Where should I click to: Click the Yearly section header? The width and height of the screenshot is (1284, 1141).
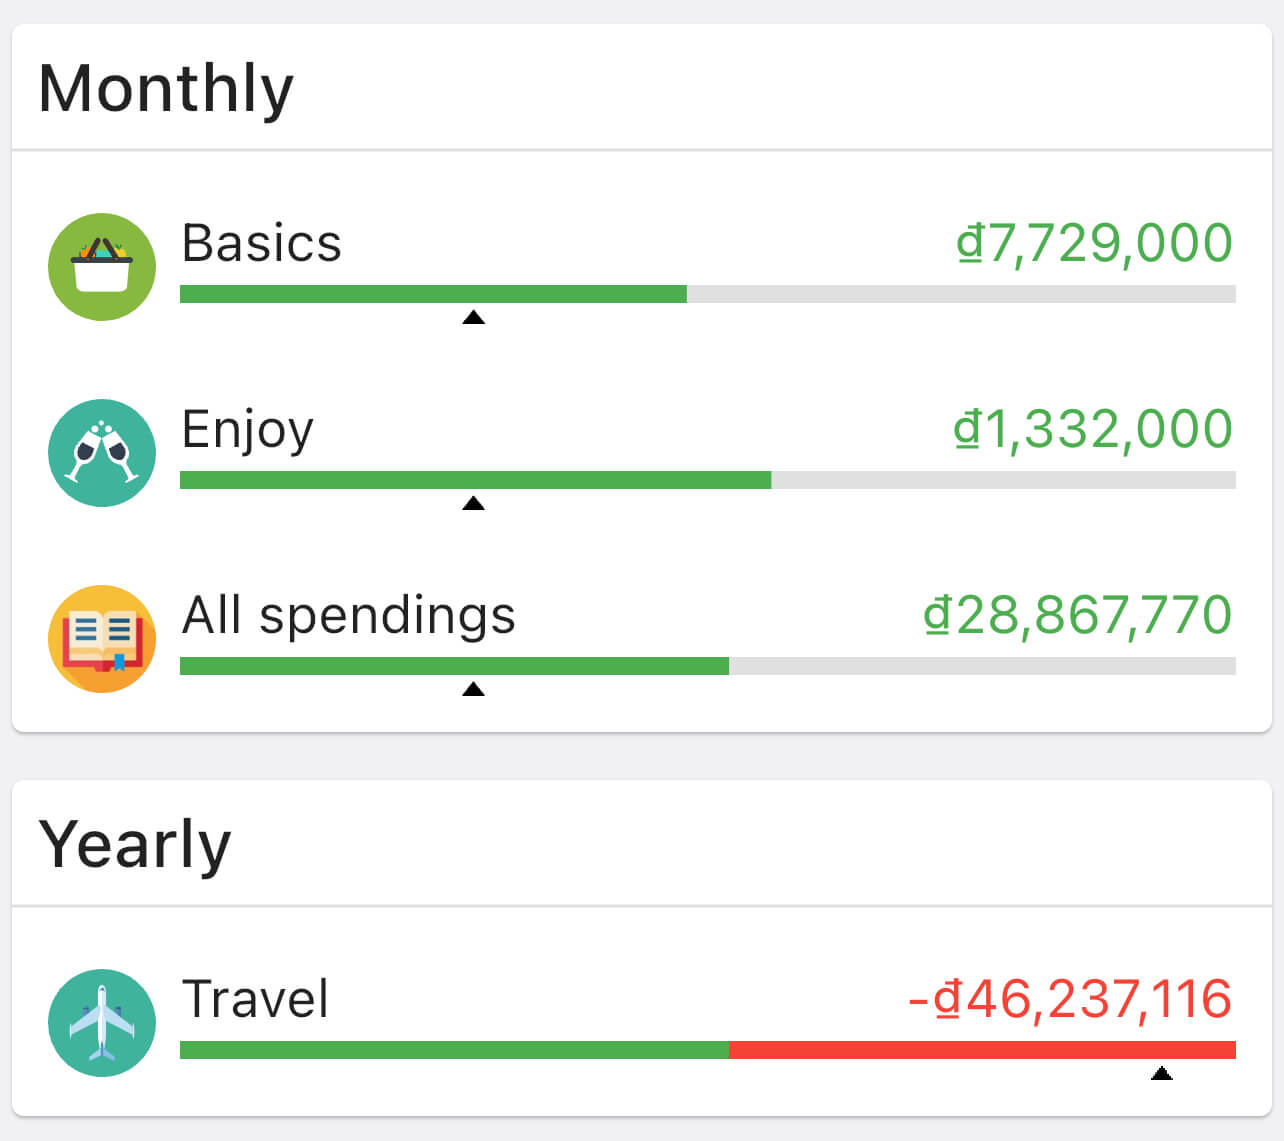(135, 844)
